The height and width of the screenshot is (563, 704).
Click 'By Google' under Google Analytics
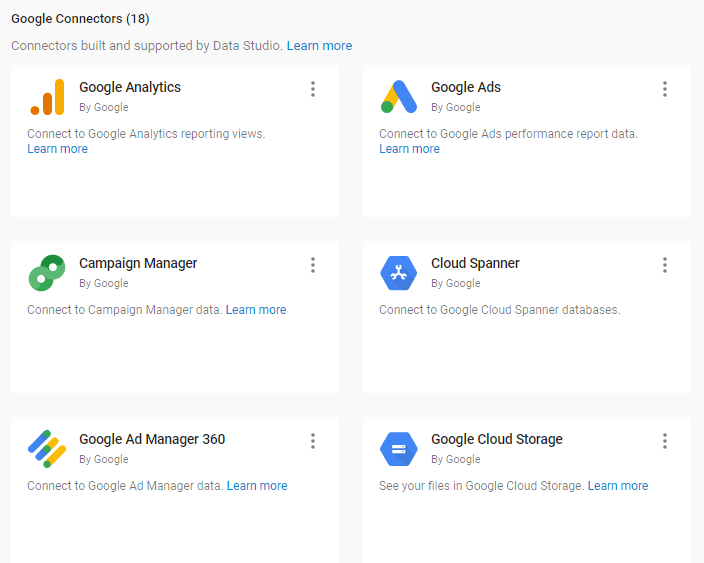click(x=104, y=107)
